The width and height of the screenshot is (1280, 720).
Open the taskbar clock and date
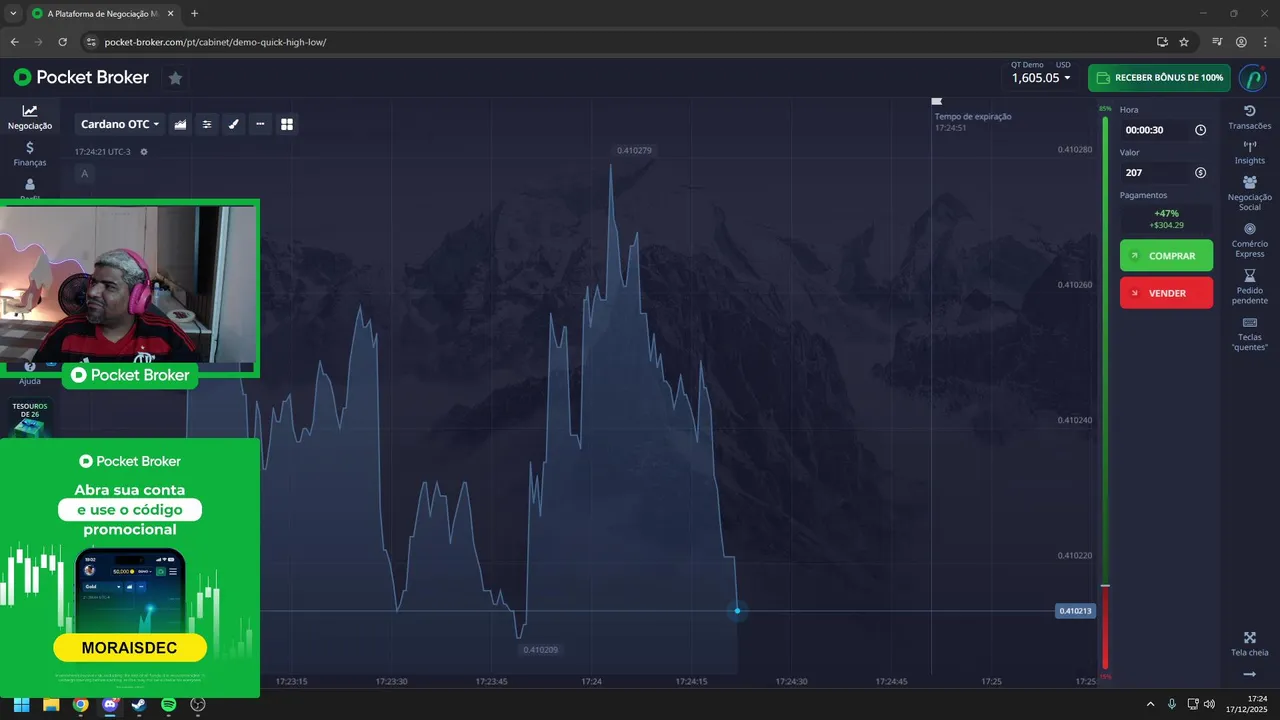coord(1248,705)
